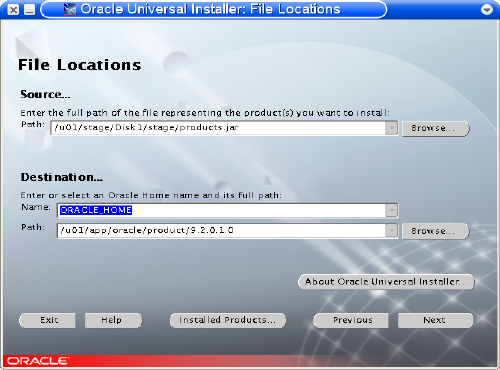Viewport: 500px width, 370px height.
Task: Click the File Locations heading
Action: pos(79,65)
